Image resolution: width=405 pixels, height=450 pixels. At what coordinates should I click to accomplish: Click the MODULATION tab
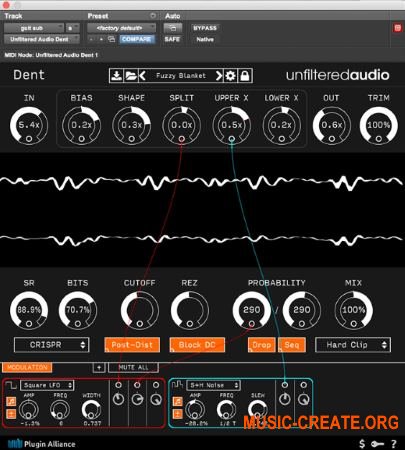27,367
